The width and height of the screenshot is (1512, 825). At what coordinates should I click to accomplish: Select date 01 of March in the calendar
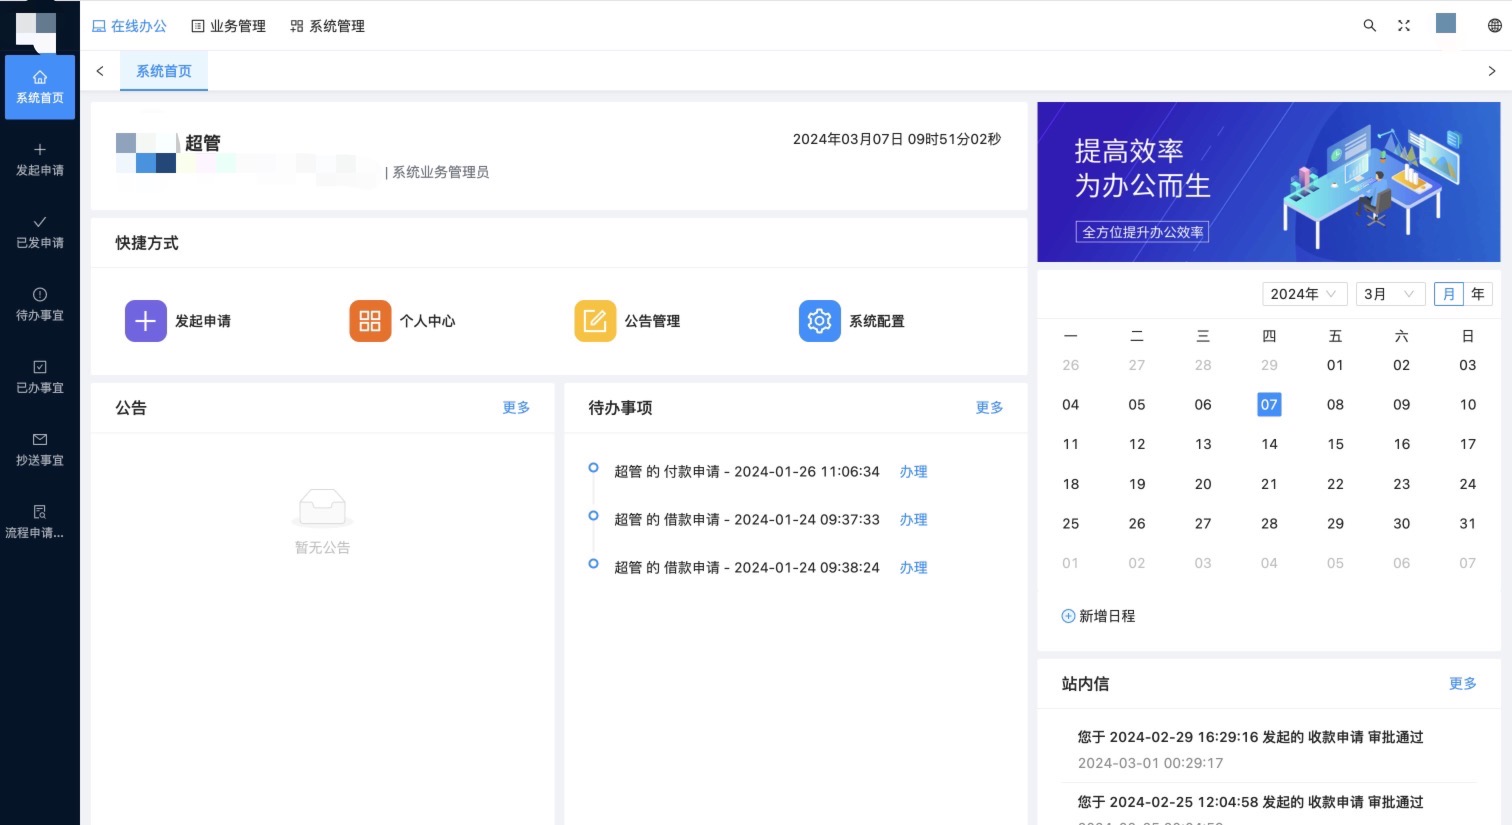pyautogui.click(x=1335, y=365)
